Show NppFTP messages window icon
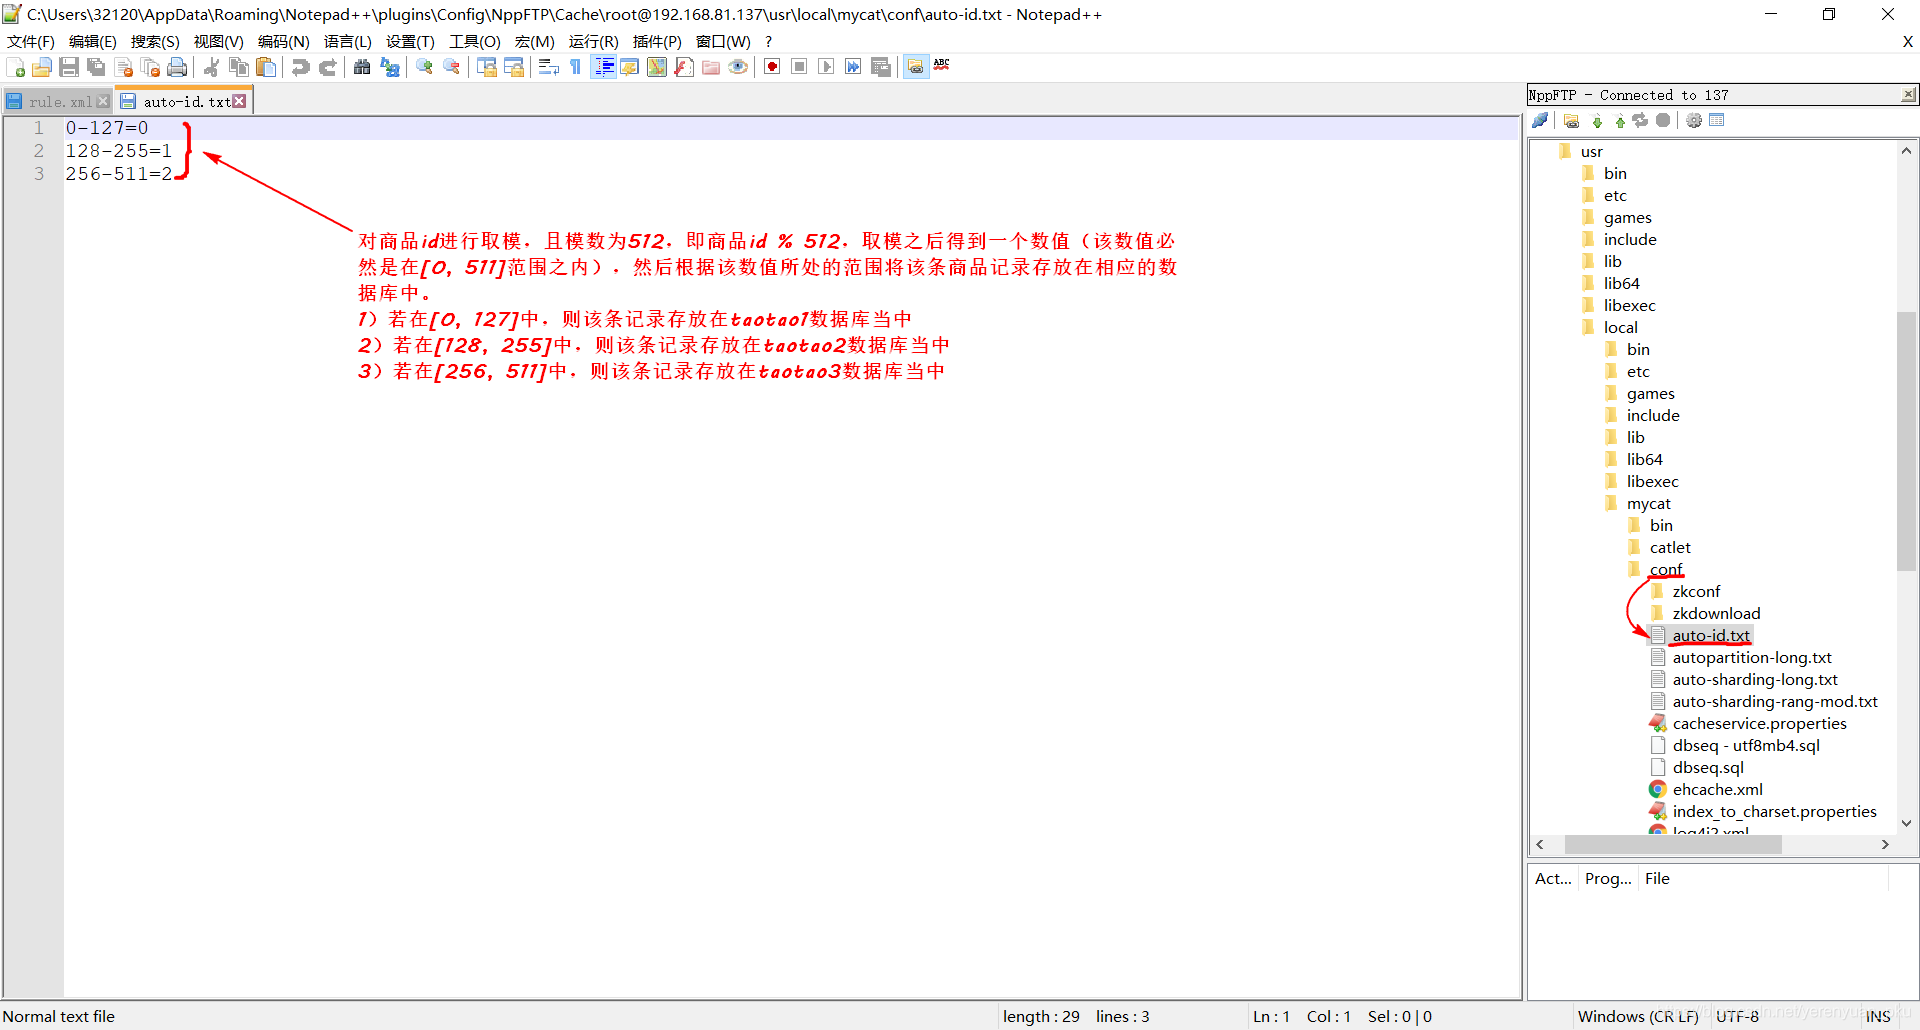The height and width of the screenshot is (1030, 1920). (x=1717, y=121)
